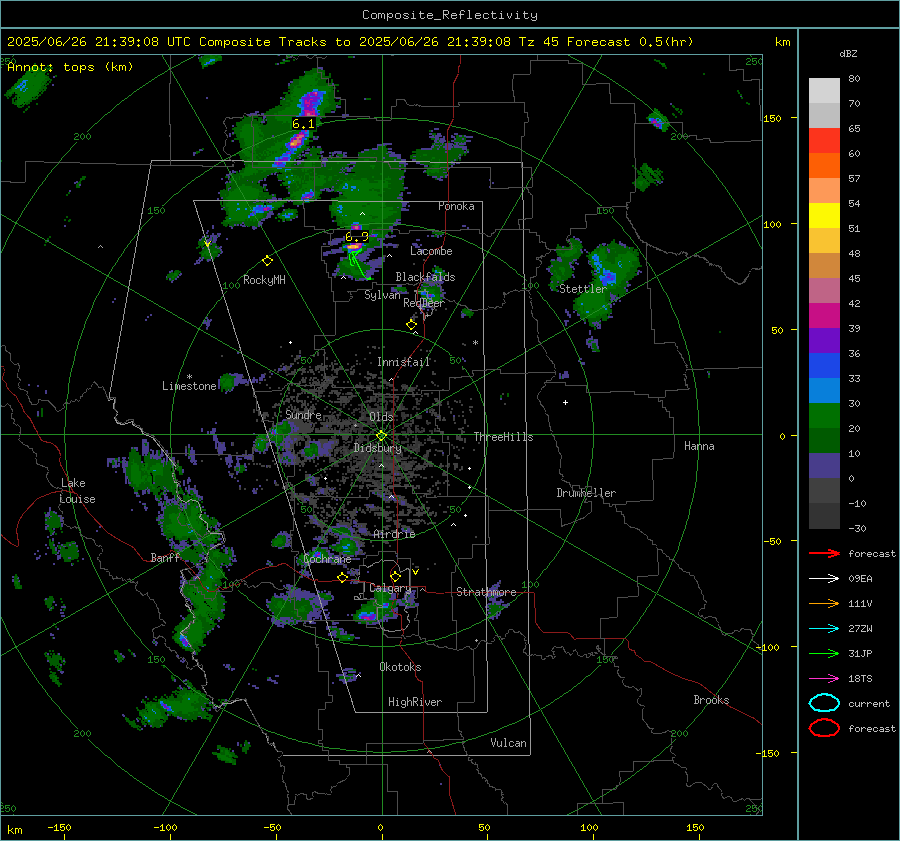Click the RockyMH label
This screenshot has width=900, height=841.
point(264,280)
